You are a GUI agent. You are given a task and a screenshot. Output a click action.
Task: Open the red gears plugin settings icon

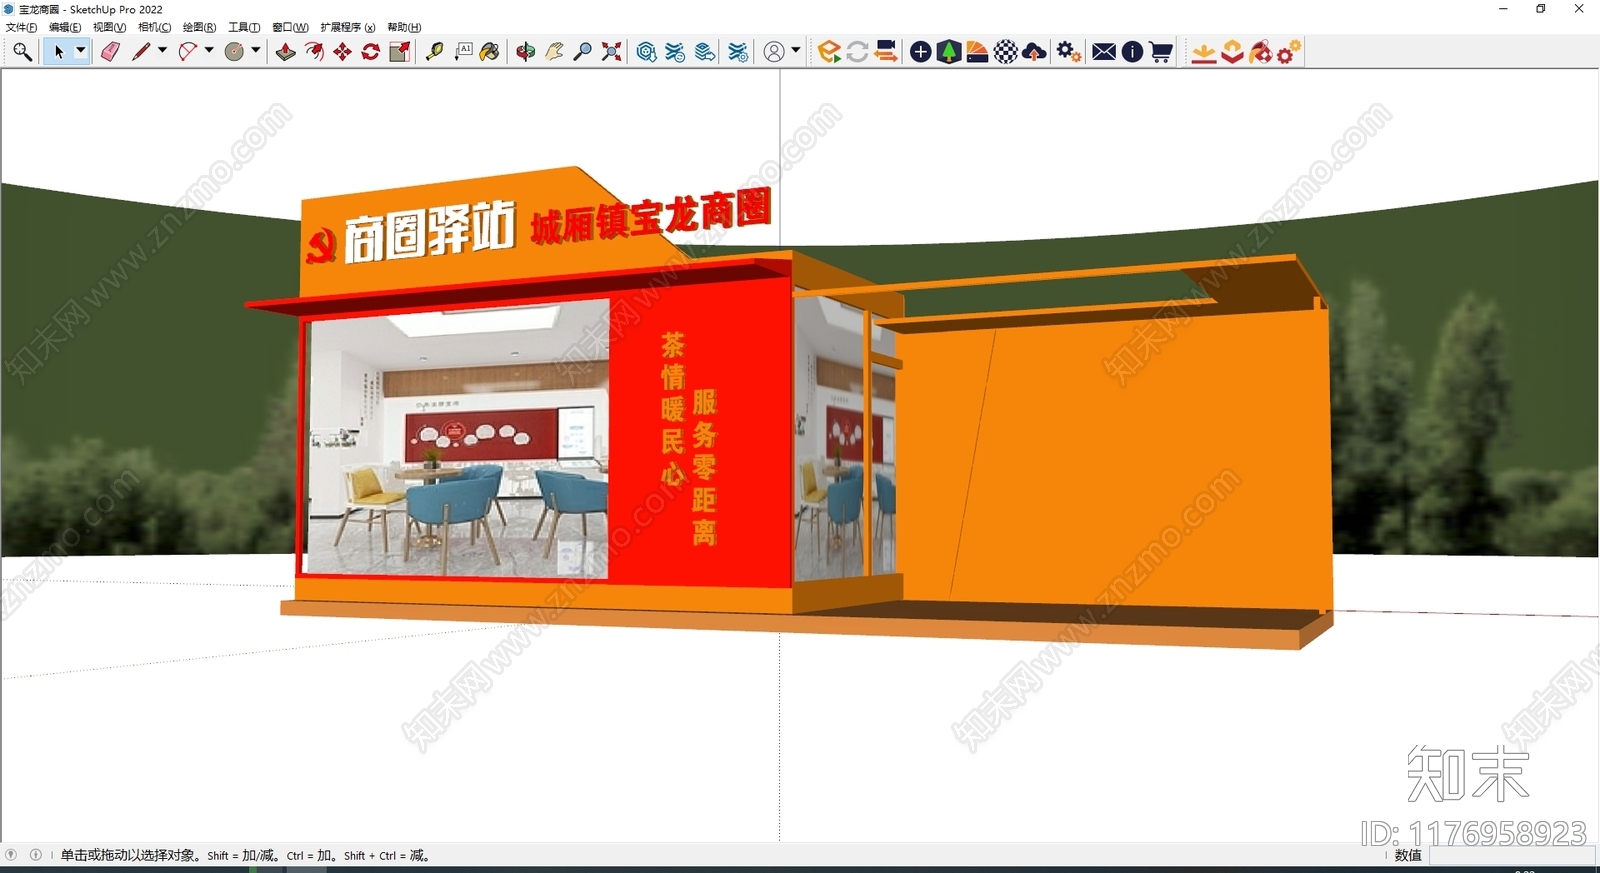click(x=1289, y=52)
